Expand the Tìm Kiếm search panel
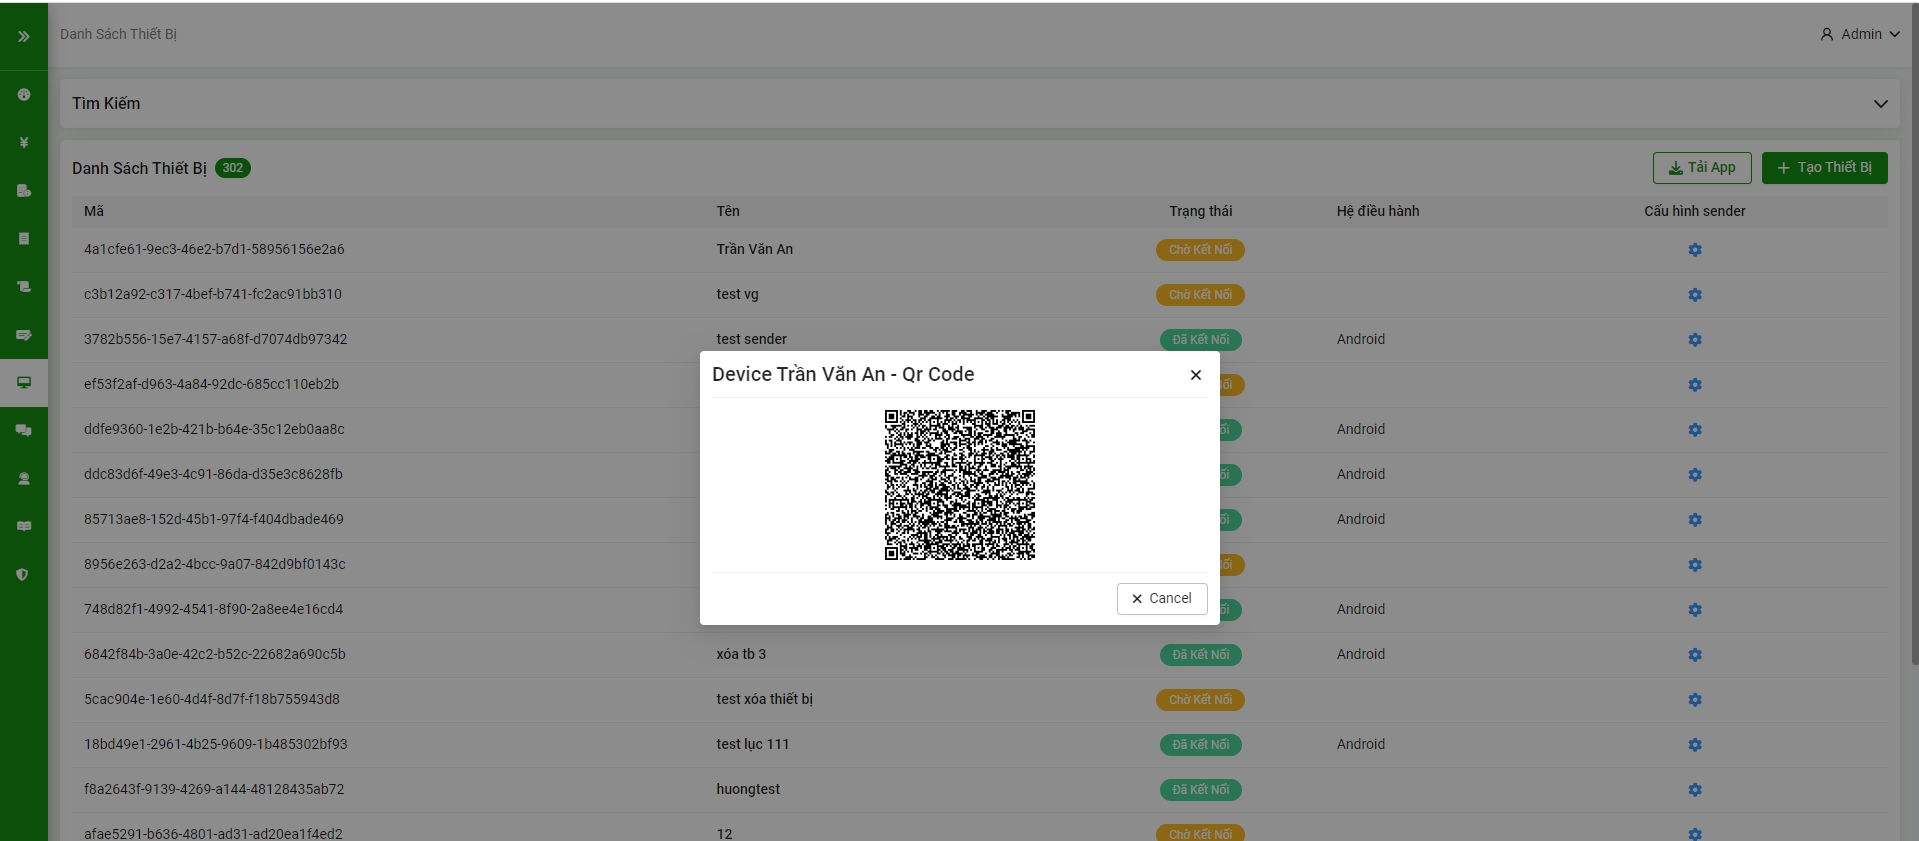This screenshot has height=841, width=1919. pyautogui.click(x=1880, y=104)
